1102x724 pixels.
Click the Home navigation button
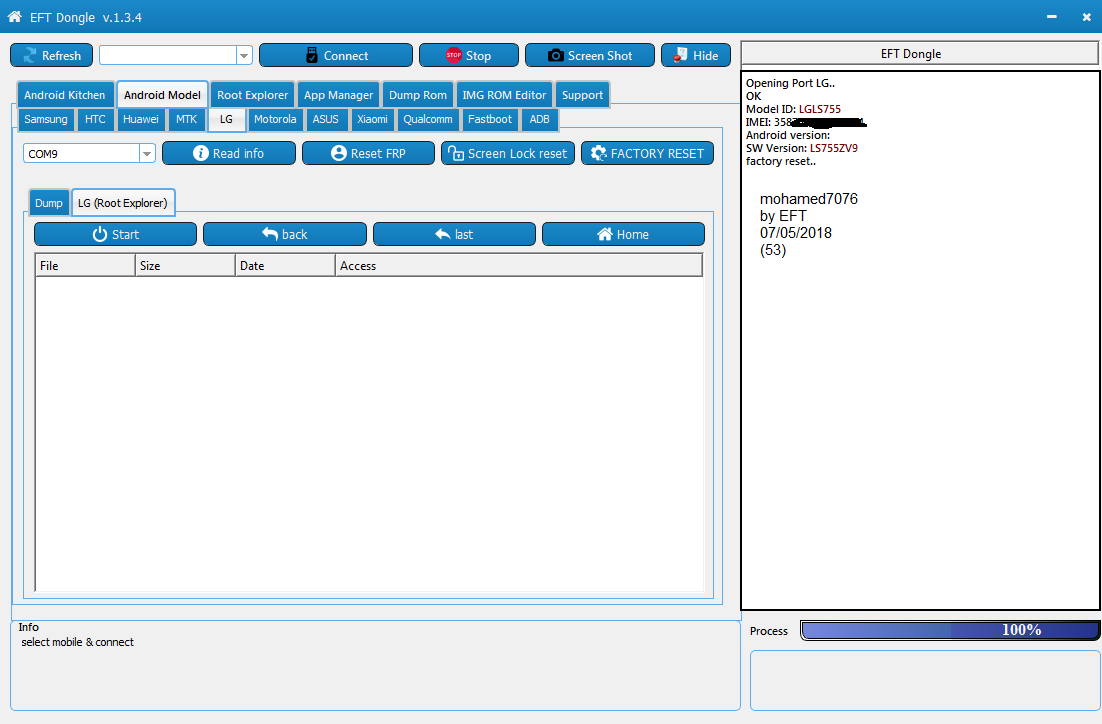623,234
